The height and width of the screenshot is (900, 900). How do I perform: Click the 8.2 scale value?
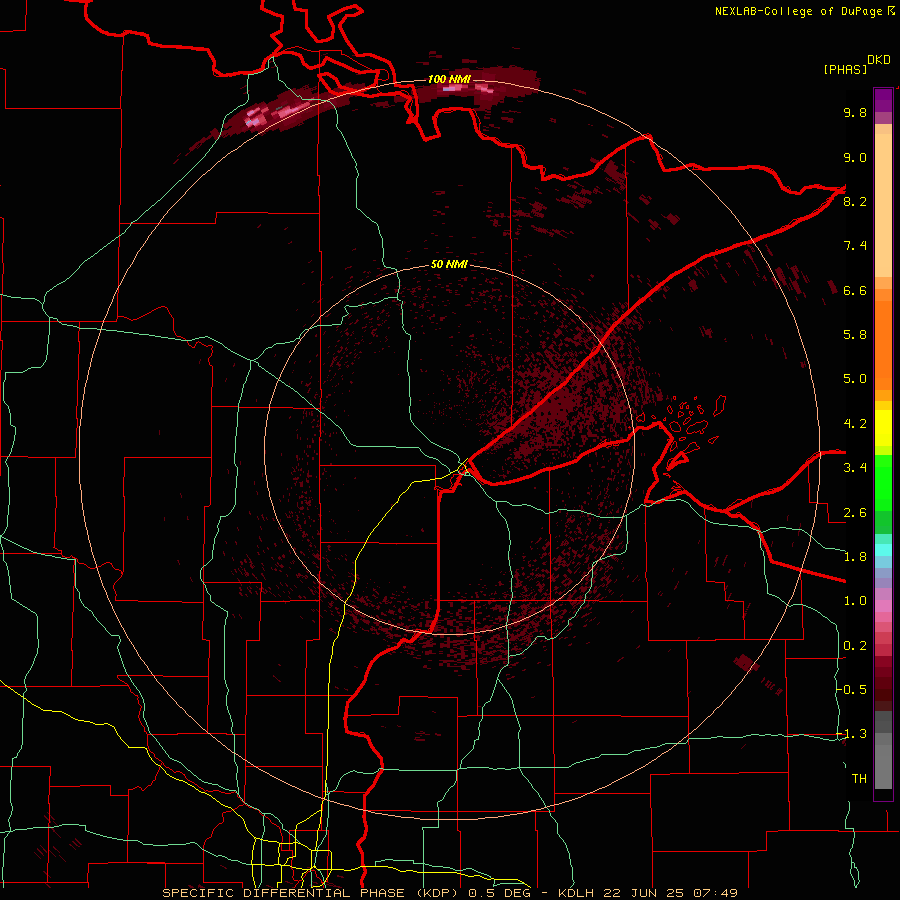pos(855,201)
